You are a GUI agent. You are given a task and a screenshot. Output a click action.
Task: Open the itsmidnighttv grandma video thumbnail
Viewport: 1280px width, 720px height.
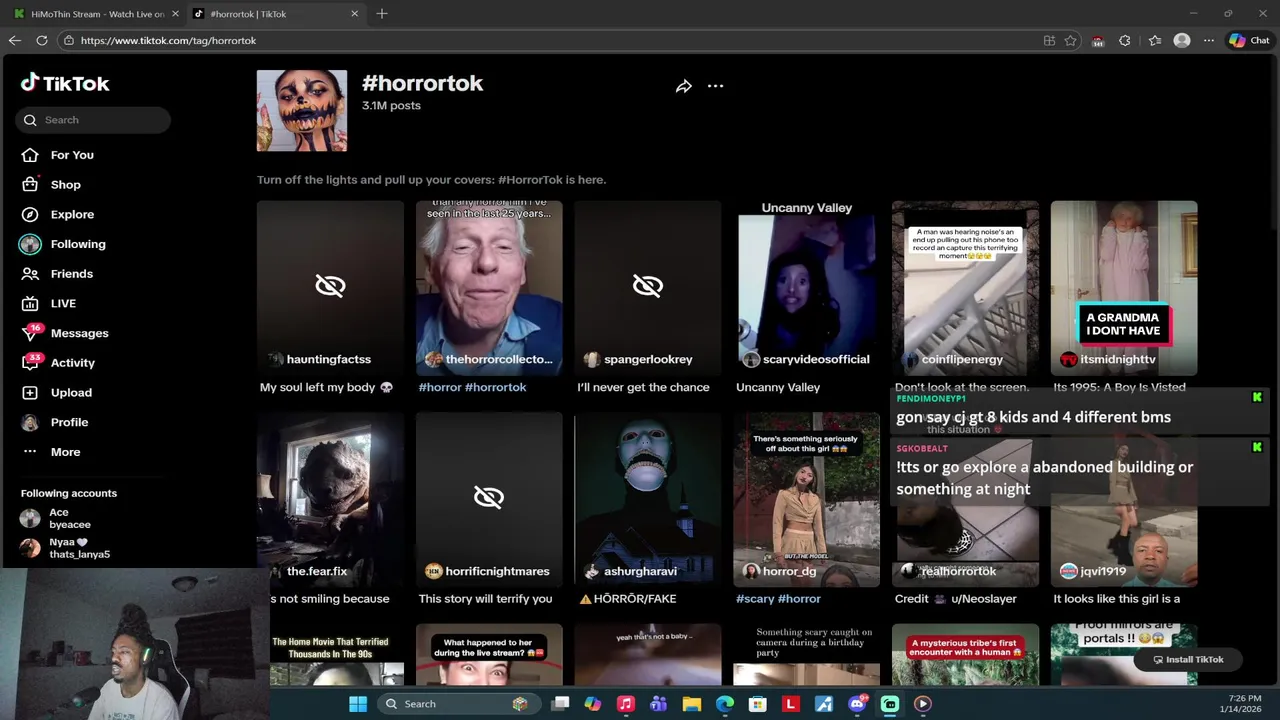pyautogui.click(x=1124, y=288)
